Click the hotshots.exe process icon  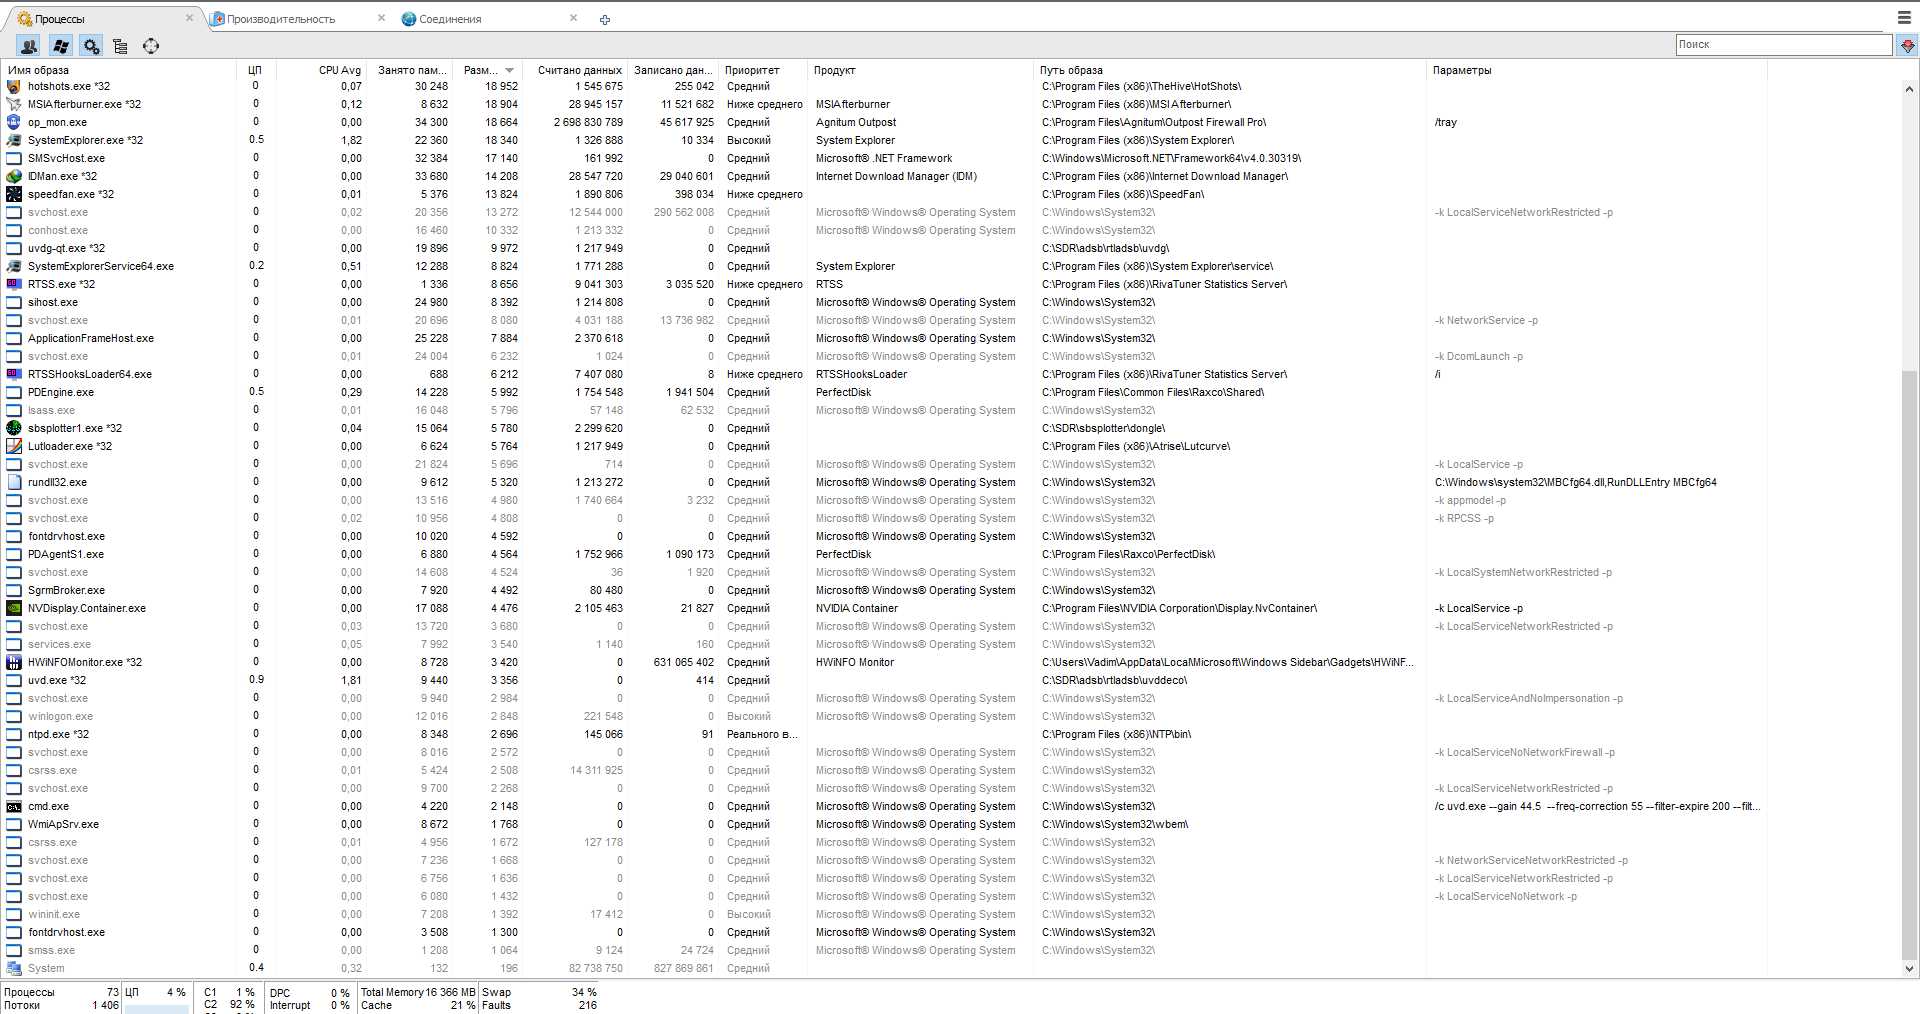pos(14,86)
